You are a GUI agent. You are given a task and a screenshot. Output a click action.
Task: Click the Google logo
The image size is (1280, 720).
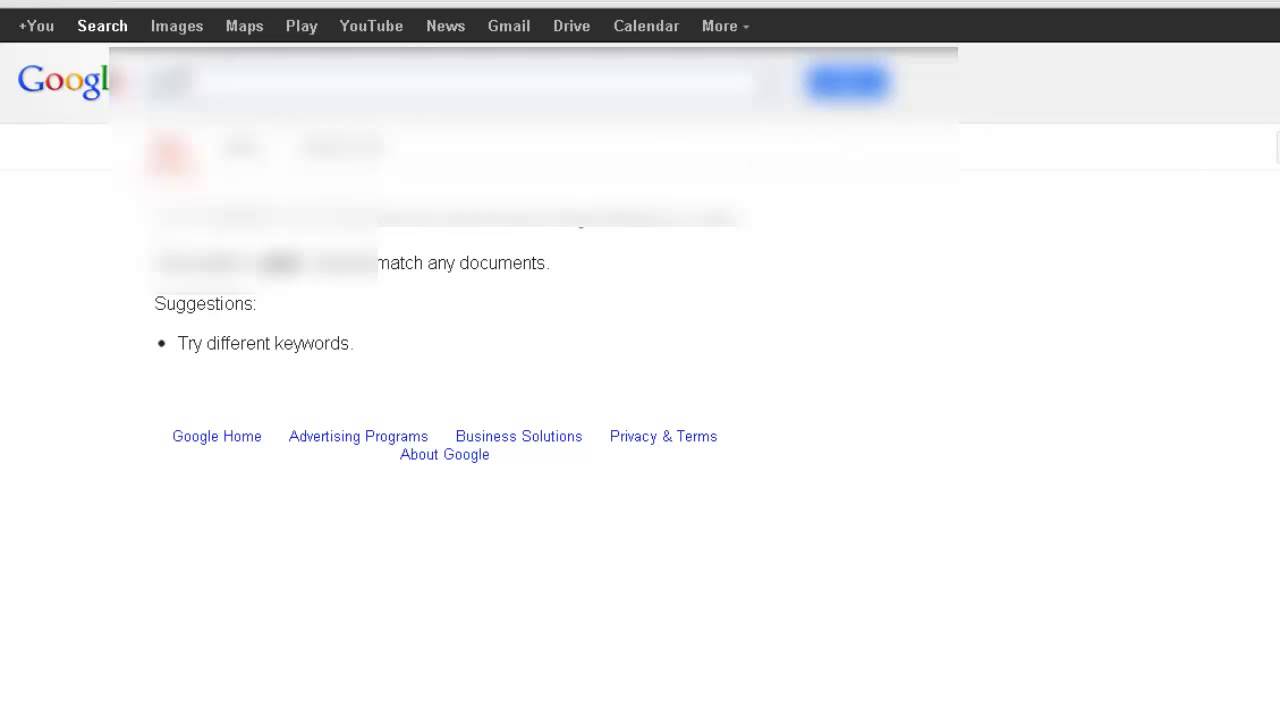pyautogui.click(x=63, y=81)
